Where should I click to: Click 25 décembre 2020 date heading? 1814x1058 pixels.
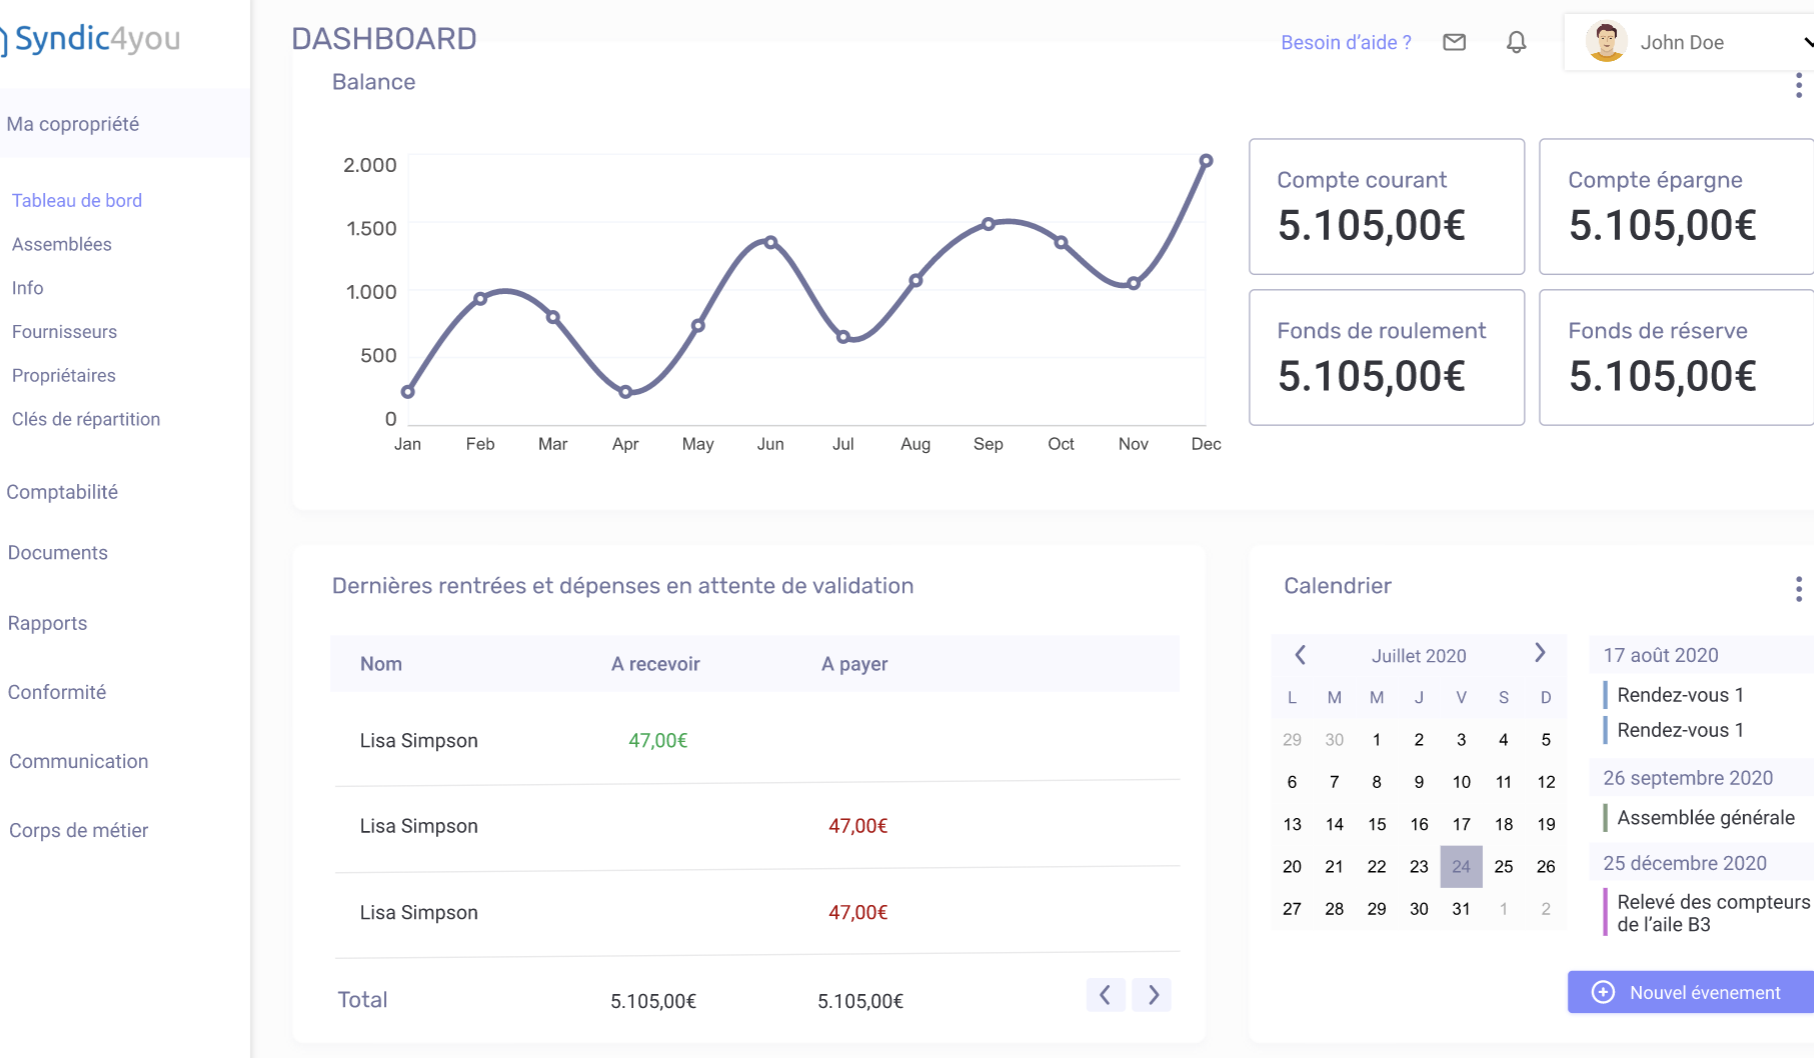tap(1685, 863)
